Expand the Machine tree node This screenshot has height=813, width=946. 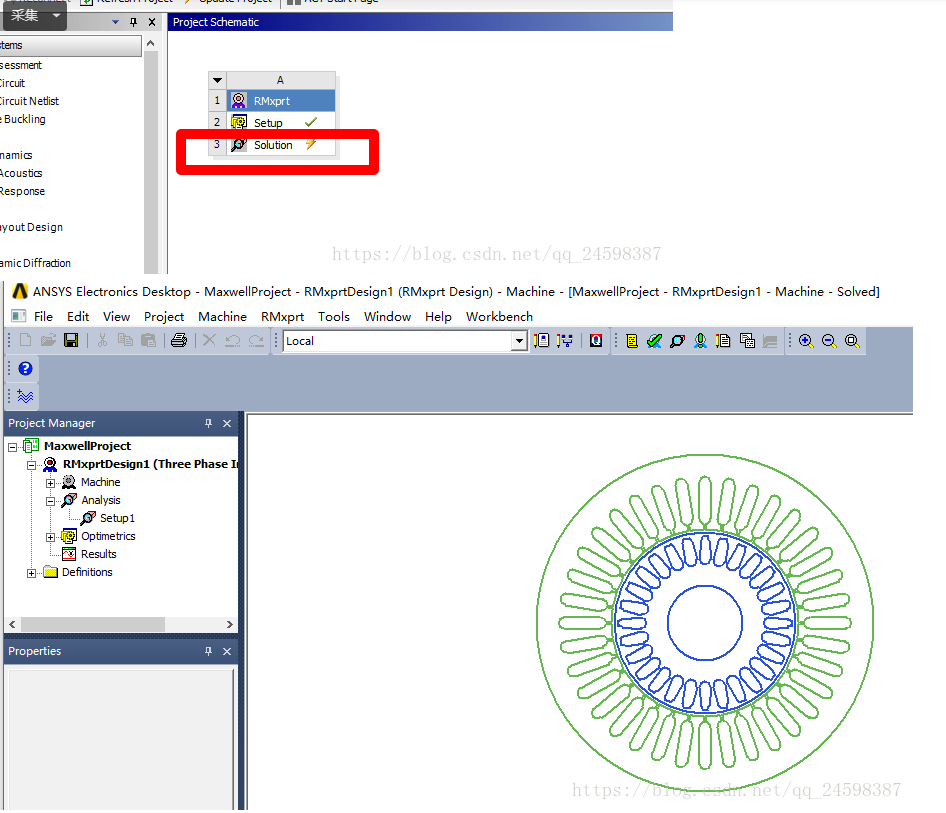point(50,481)
